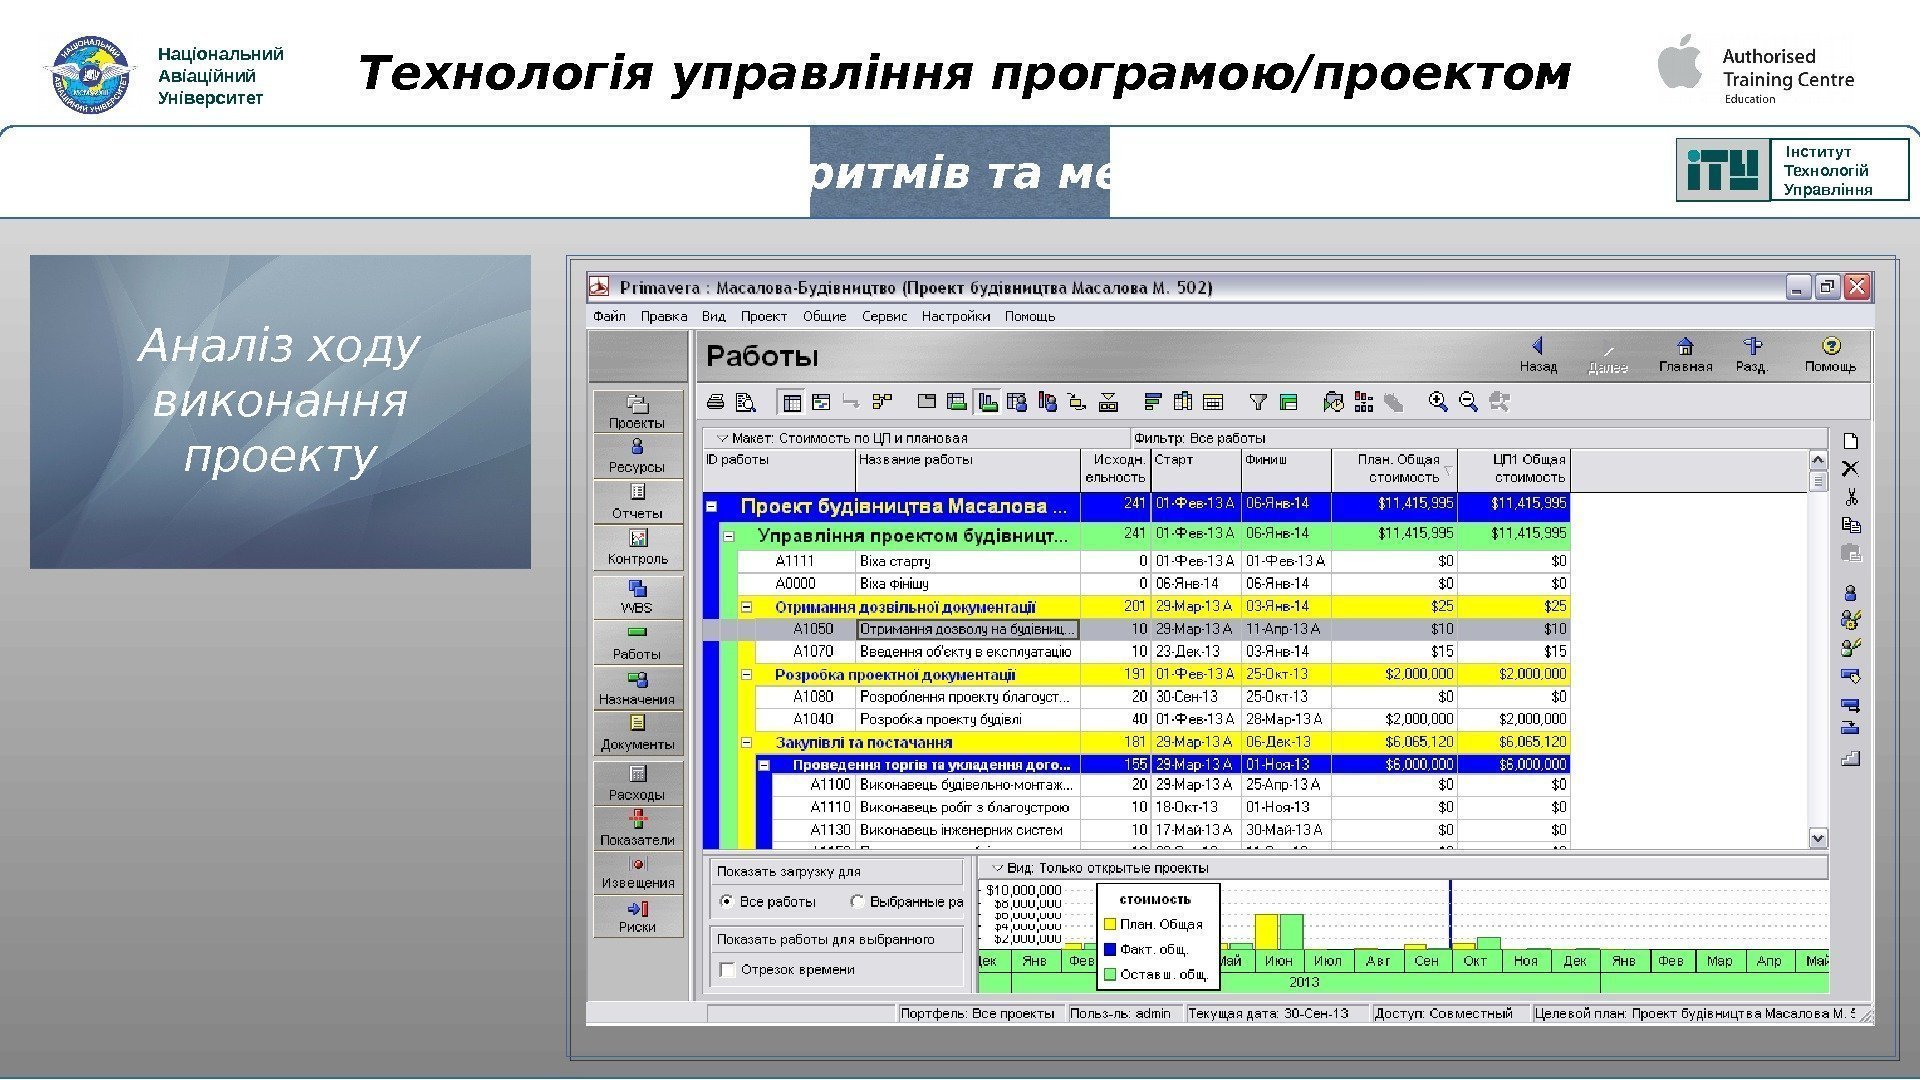Open the Риски sidebar icon
Viewport: 1920px width, 1080px height.
tap(637, 916)
